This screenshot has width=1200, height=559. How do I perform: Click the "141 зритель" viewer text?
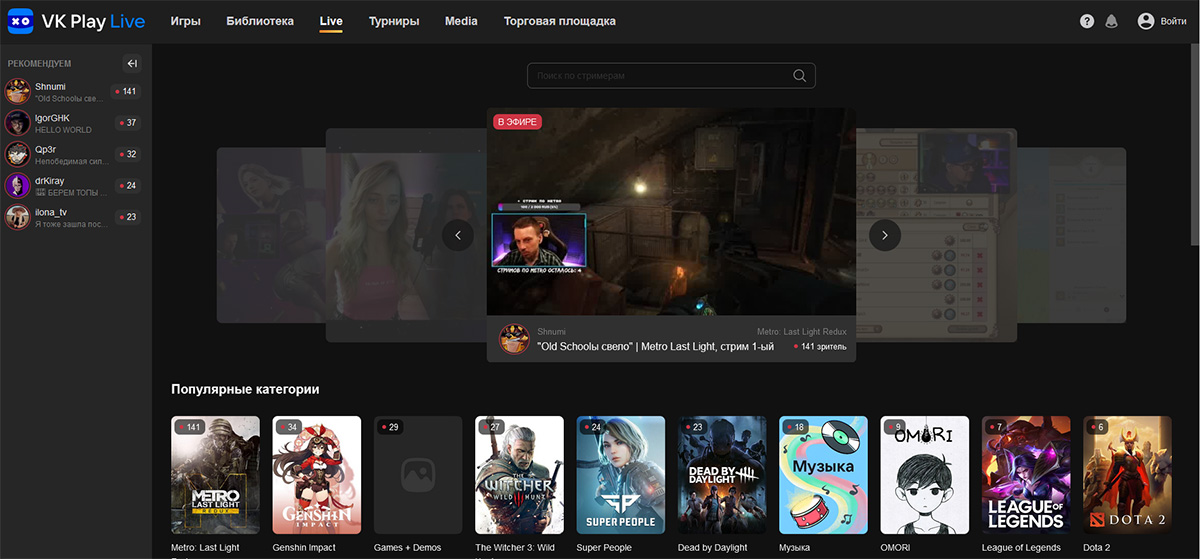820,347
